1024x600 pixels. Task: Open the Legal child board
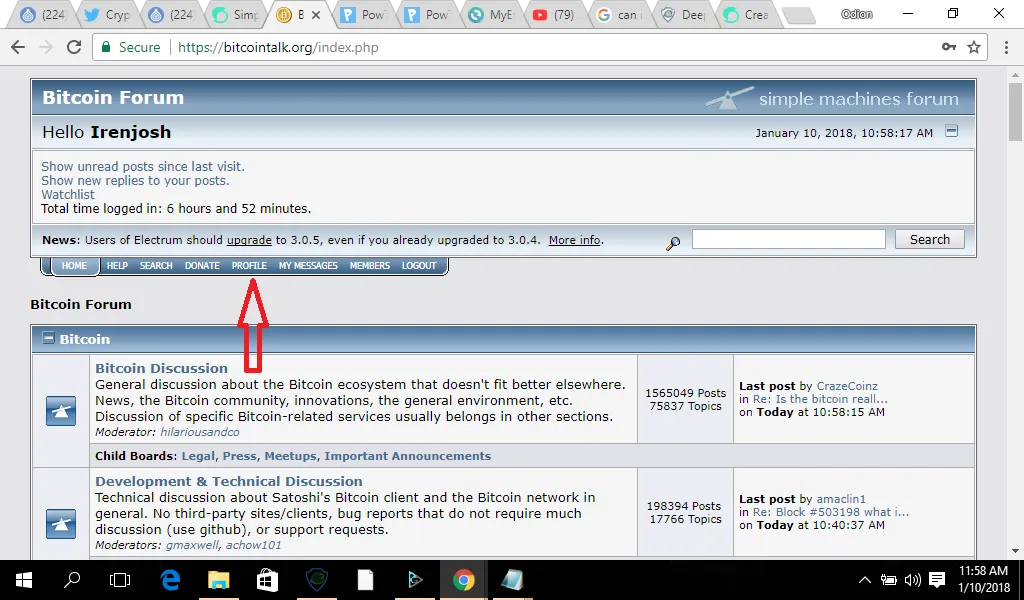[199, 456]
